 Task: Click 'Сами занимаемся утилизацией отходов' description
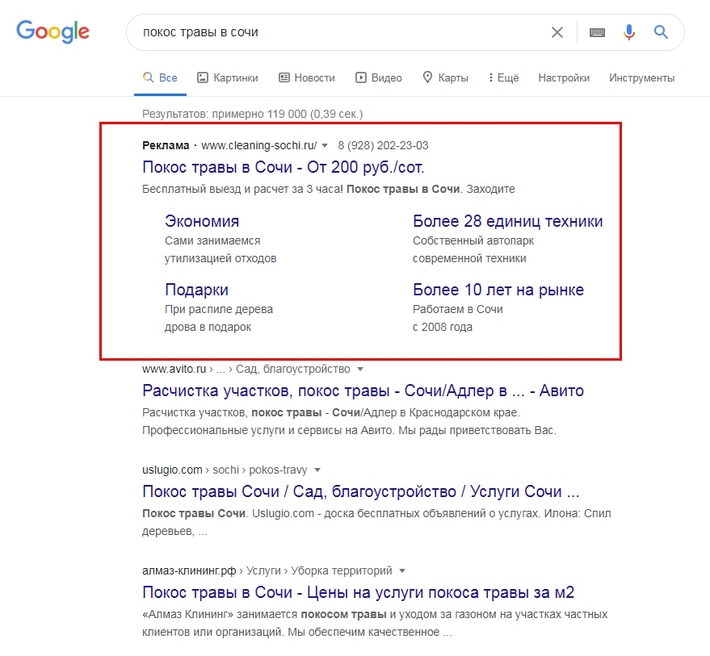pos(221,249)
